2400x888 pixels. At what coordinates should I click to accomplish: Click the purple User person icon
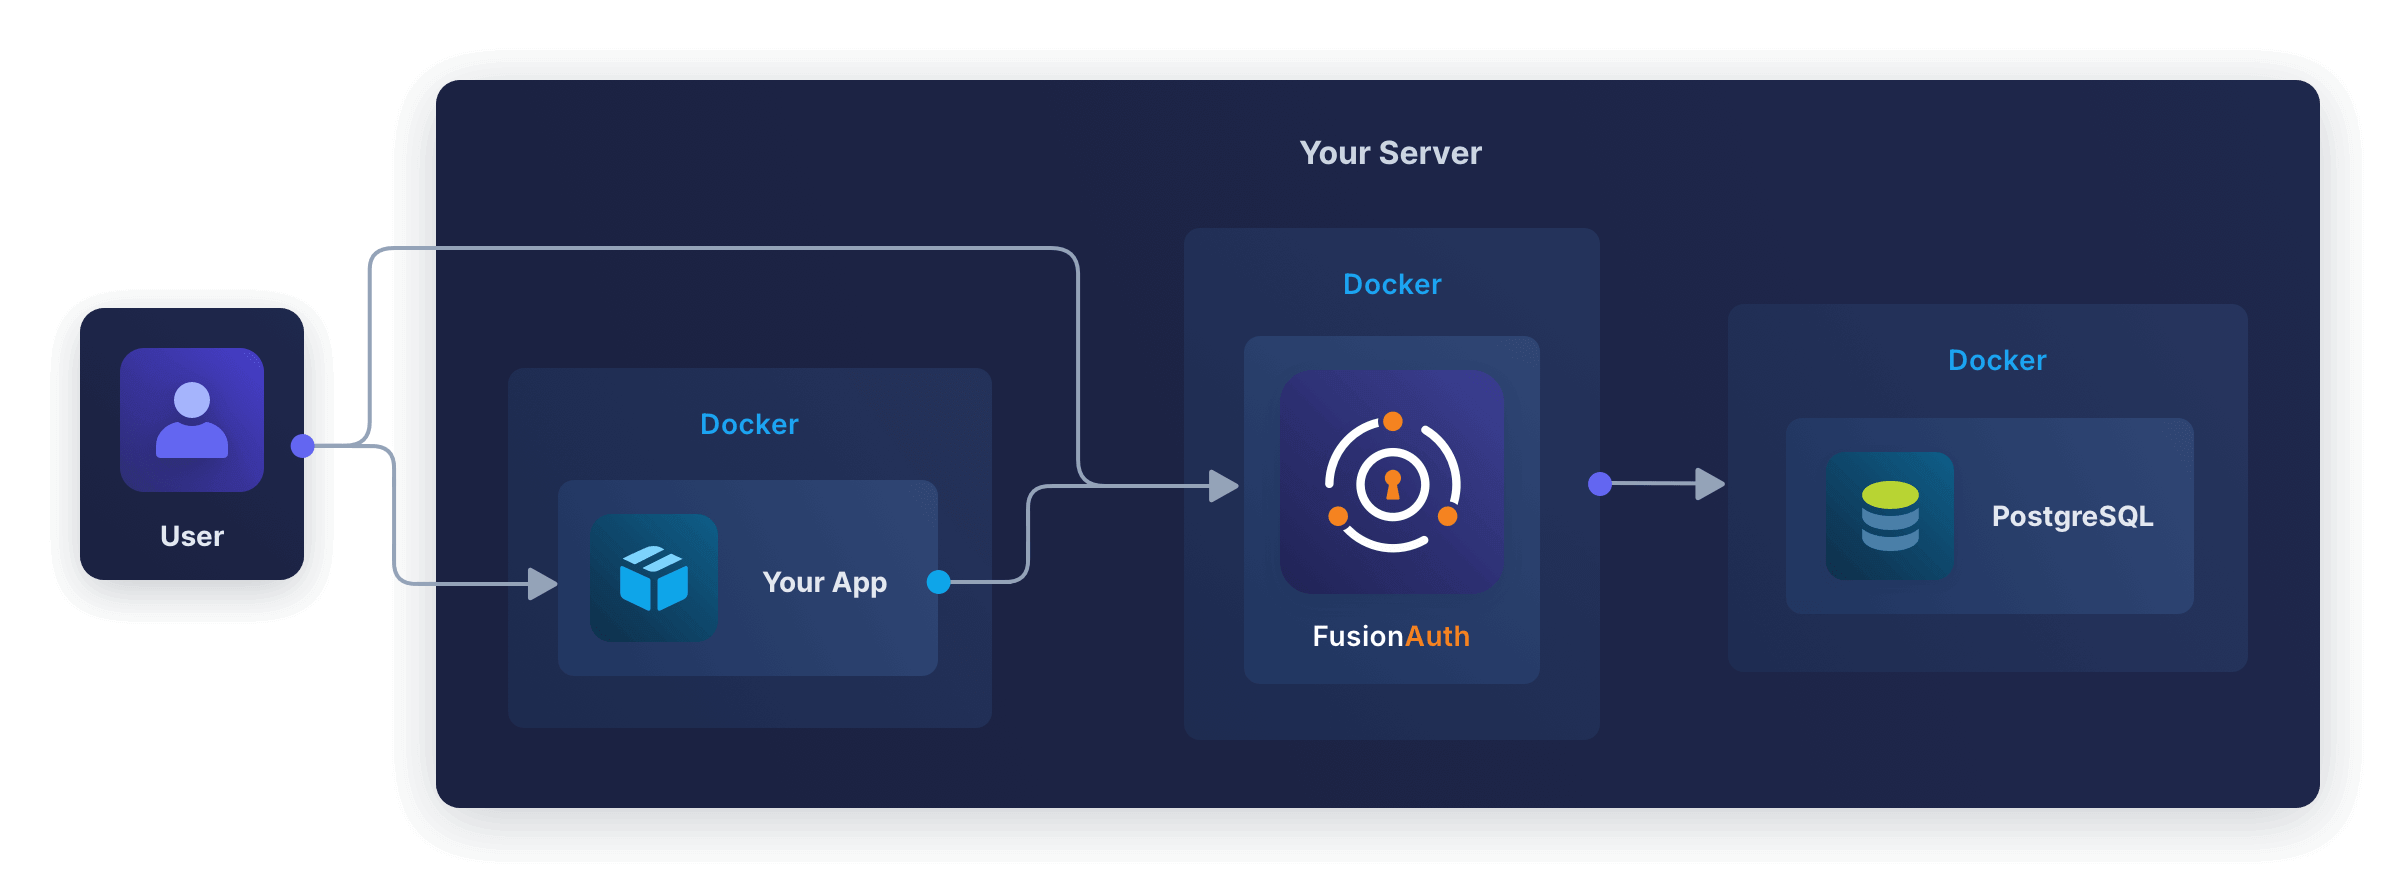pos(192,420)
